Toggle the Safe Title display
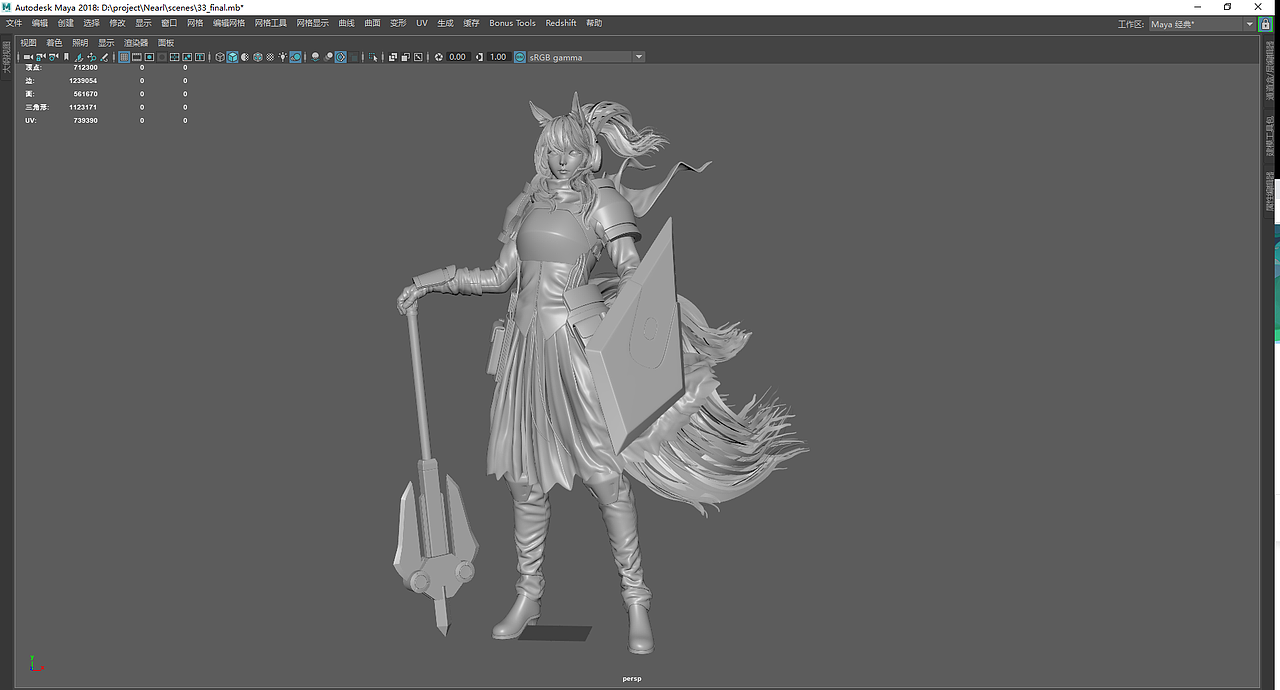1280x690 pixels. coord(200,57)
